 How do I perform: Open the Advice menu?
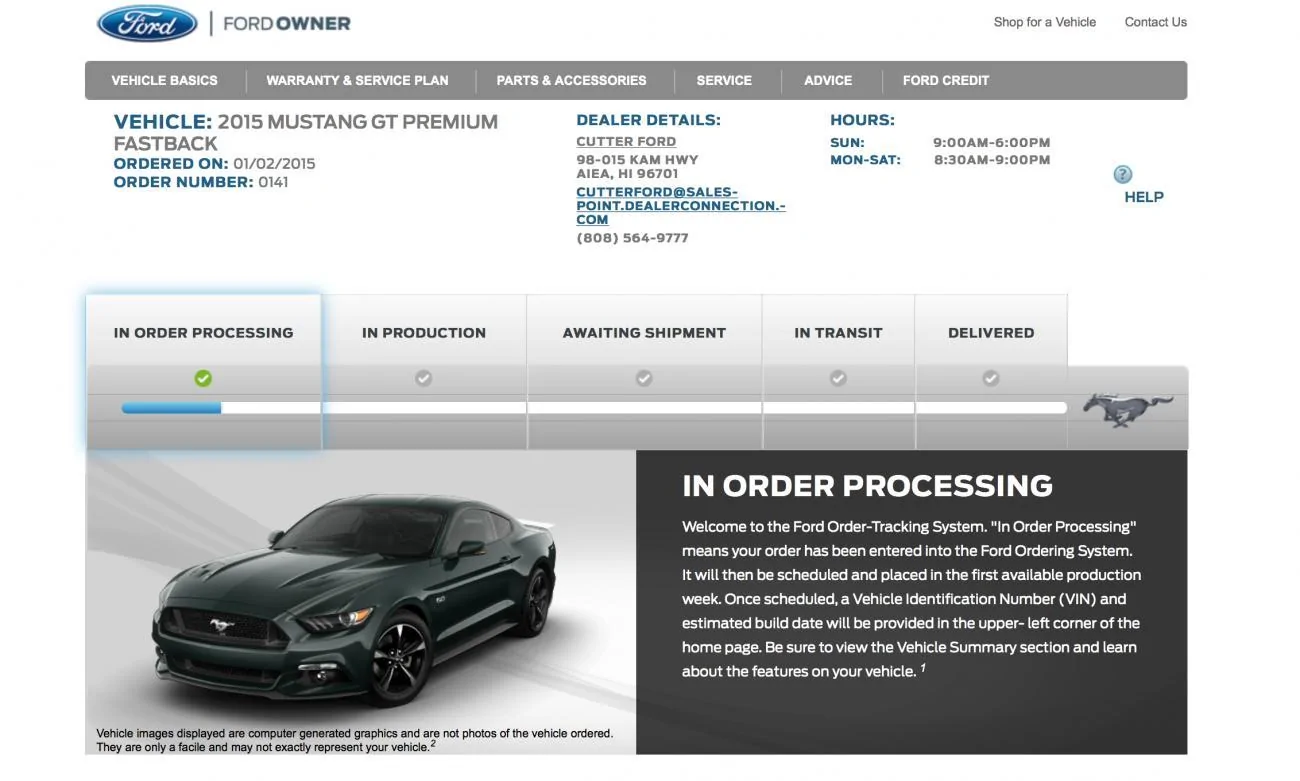pos(828,80)
